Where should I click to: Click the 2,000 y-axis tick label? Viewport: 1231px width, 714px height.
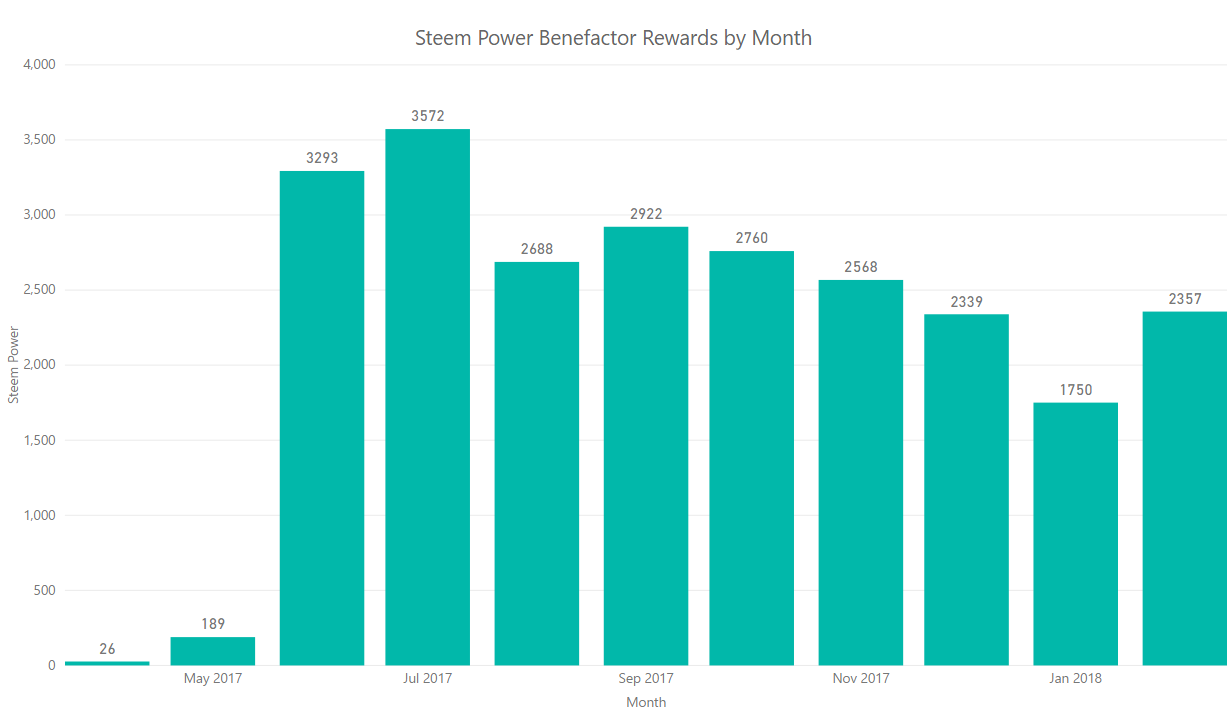tap(39, 365)
